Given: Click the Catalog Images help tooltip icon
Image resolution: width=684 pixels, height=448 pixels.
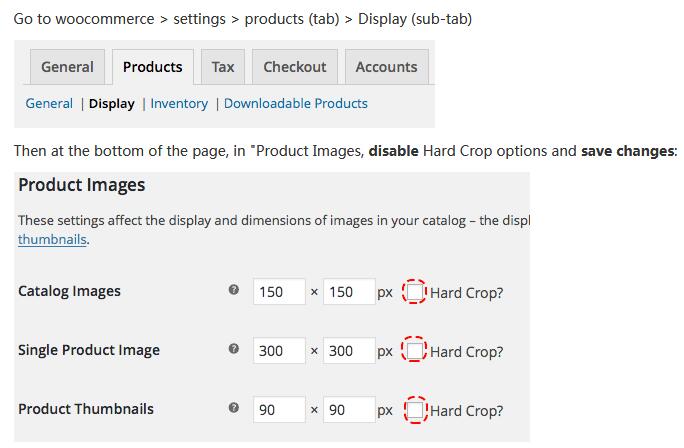Looking at the screenshot, I should pos(234,290).
